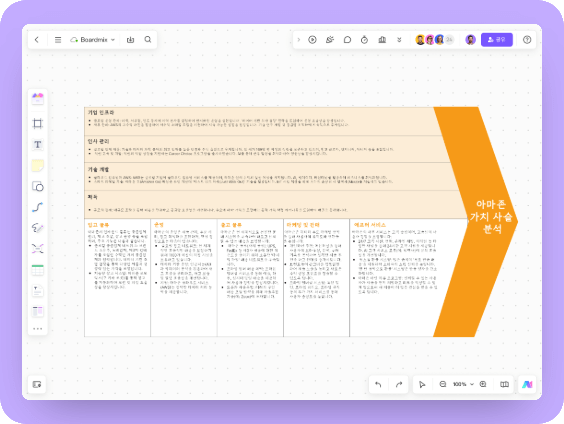Select the '기술 개발' heading text
This screenshot has width=564, height=424.
98,169
